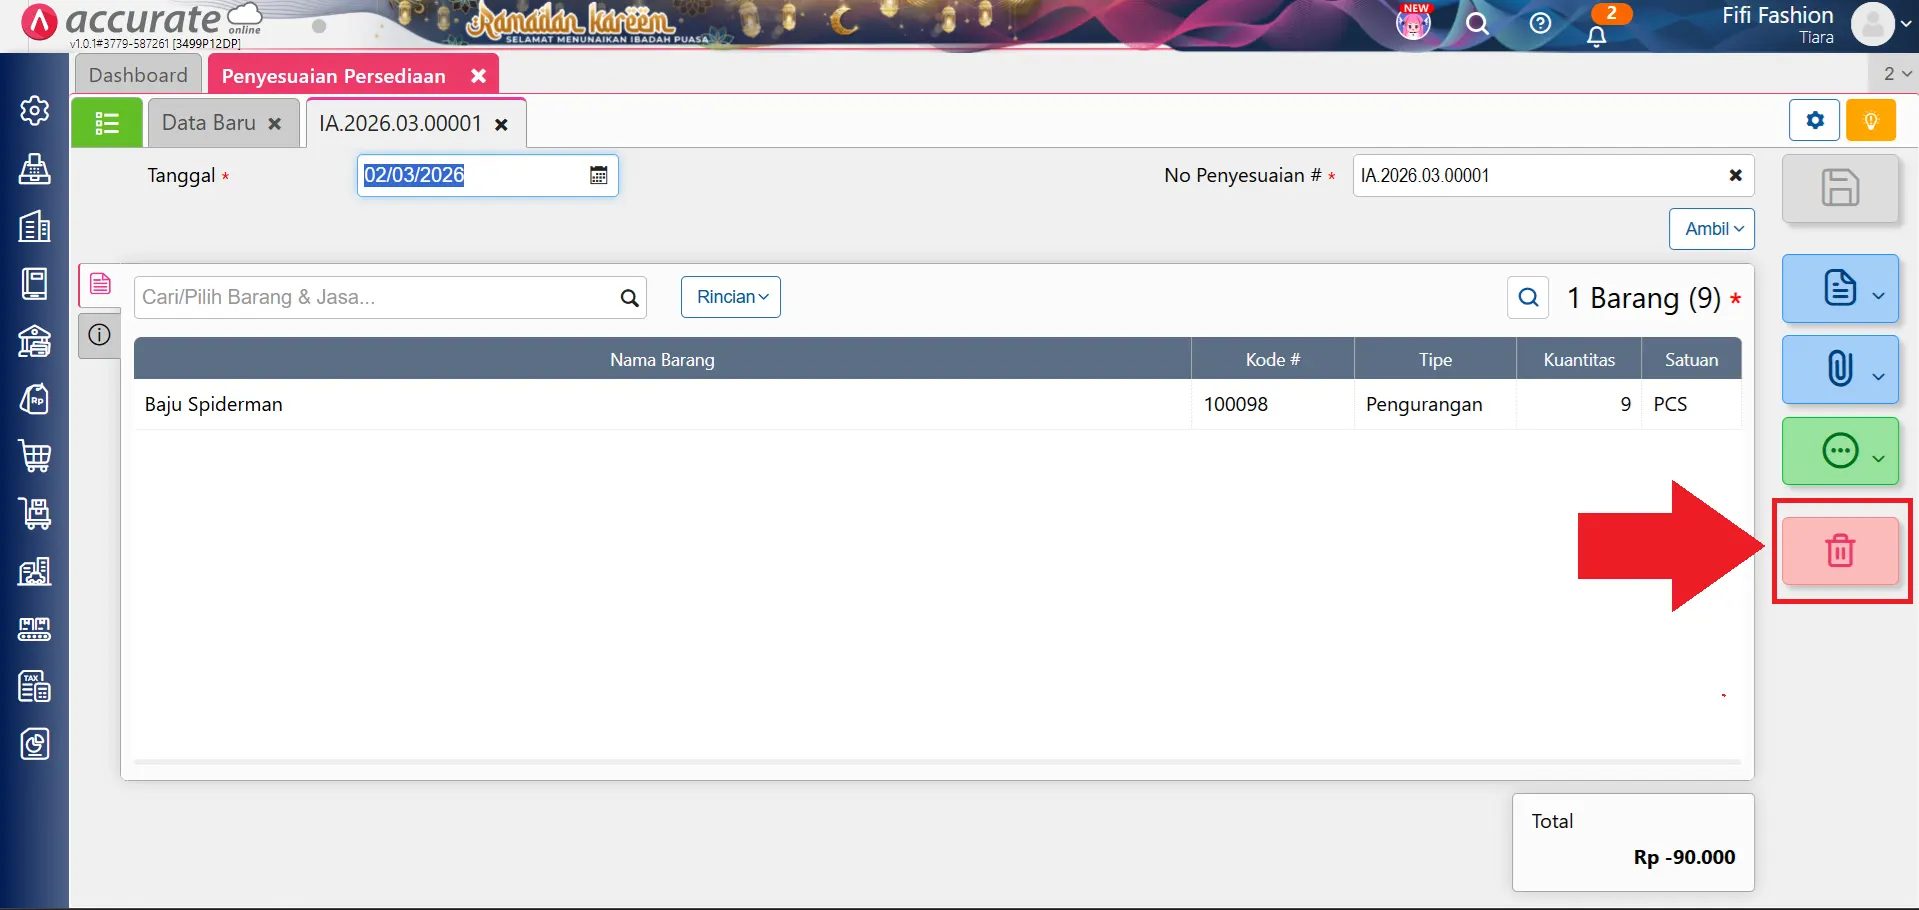This screenshot has width=1919, height=910.
Task: Open the green list view button
Action: coord(107,123)
